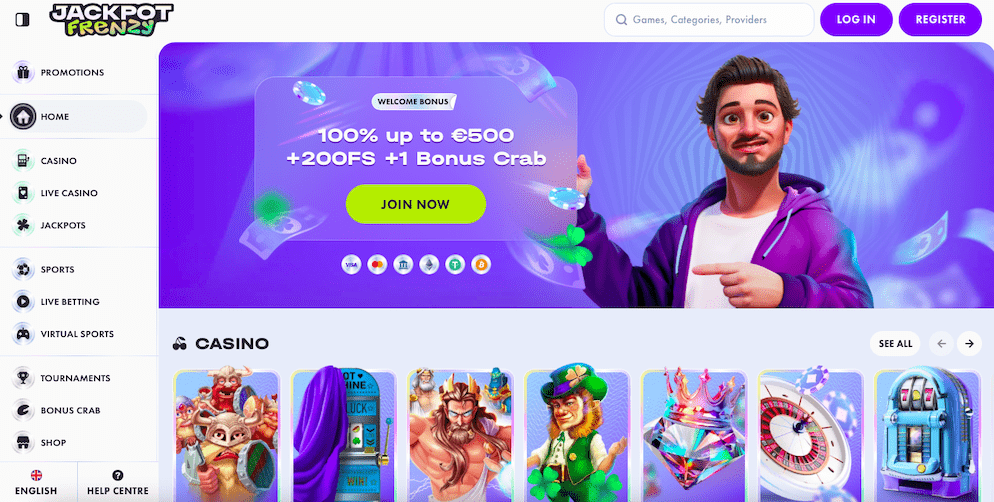
Task: Click the REGISTER button
Action: click(940, 20)
